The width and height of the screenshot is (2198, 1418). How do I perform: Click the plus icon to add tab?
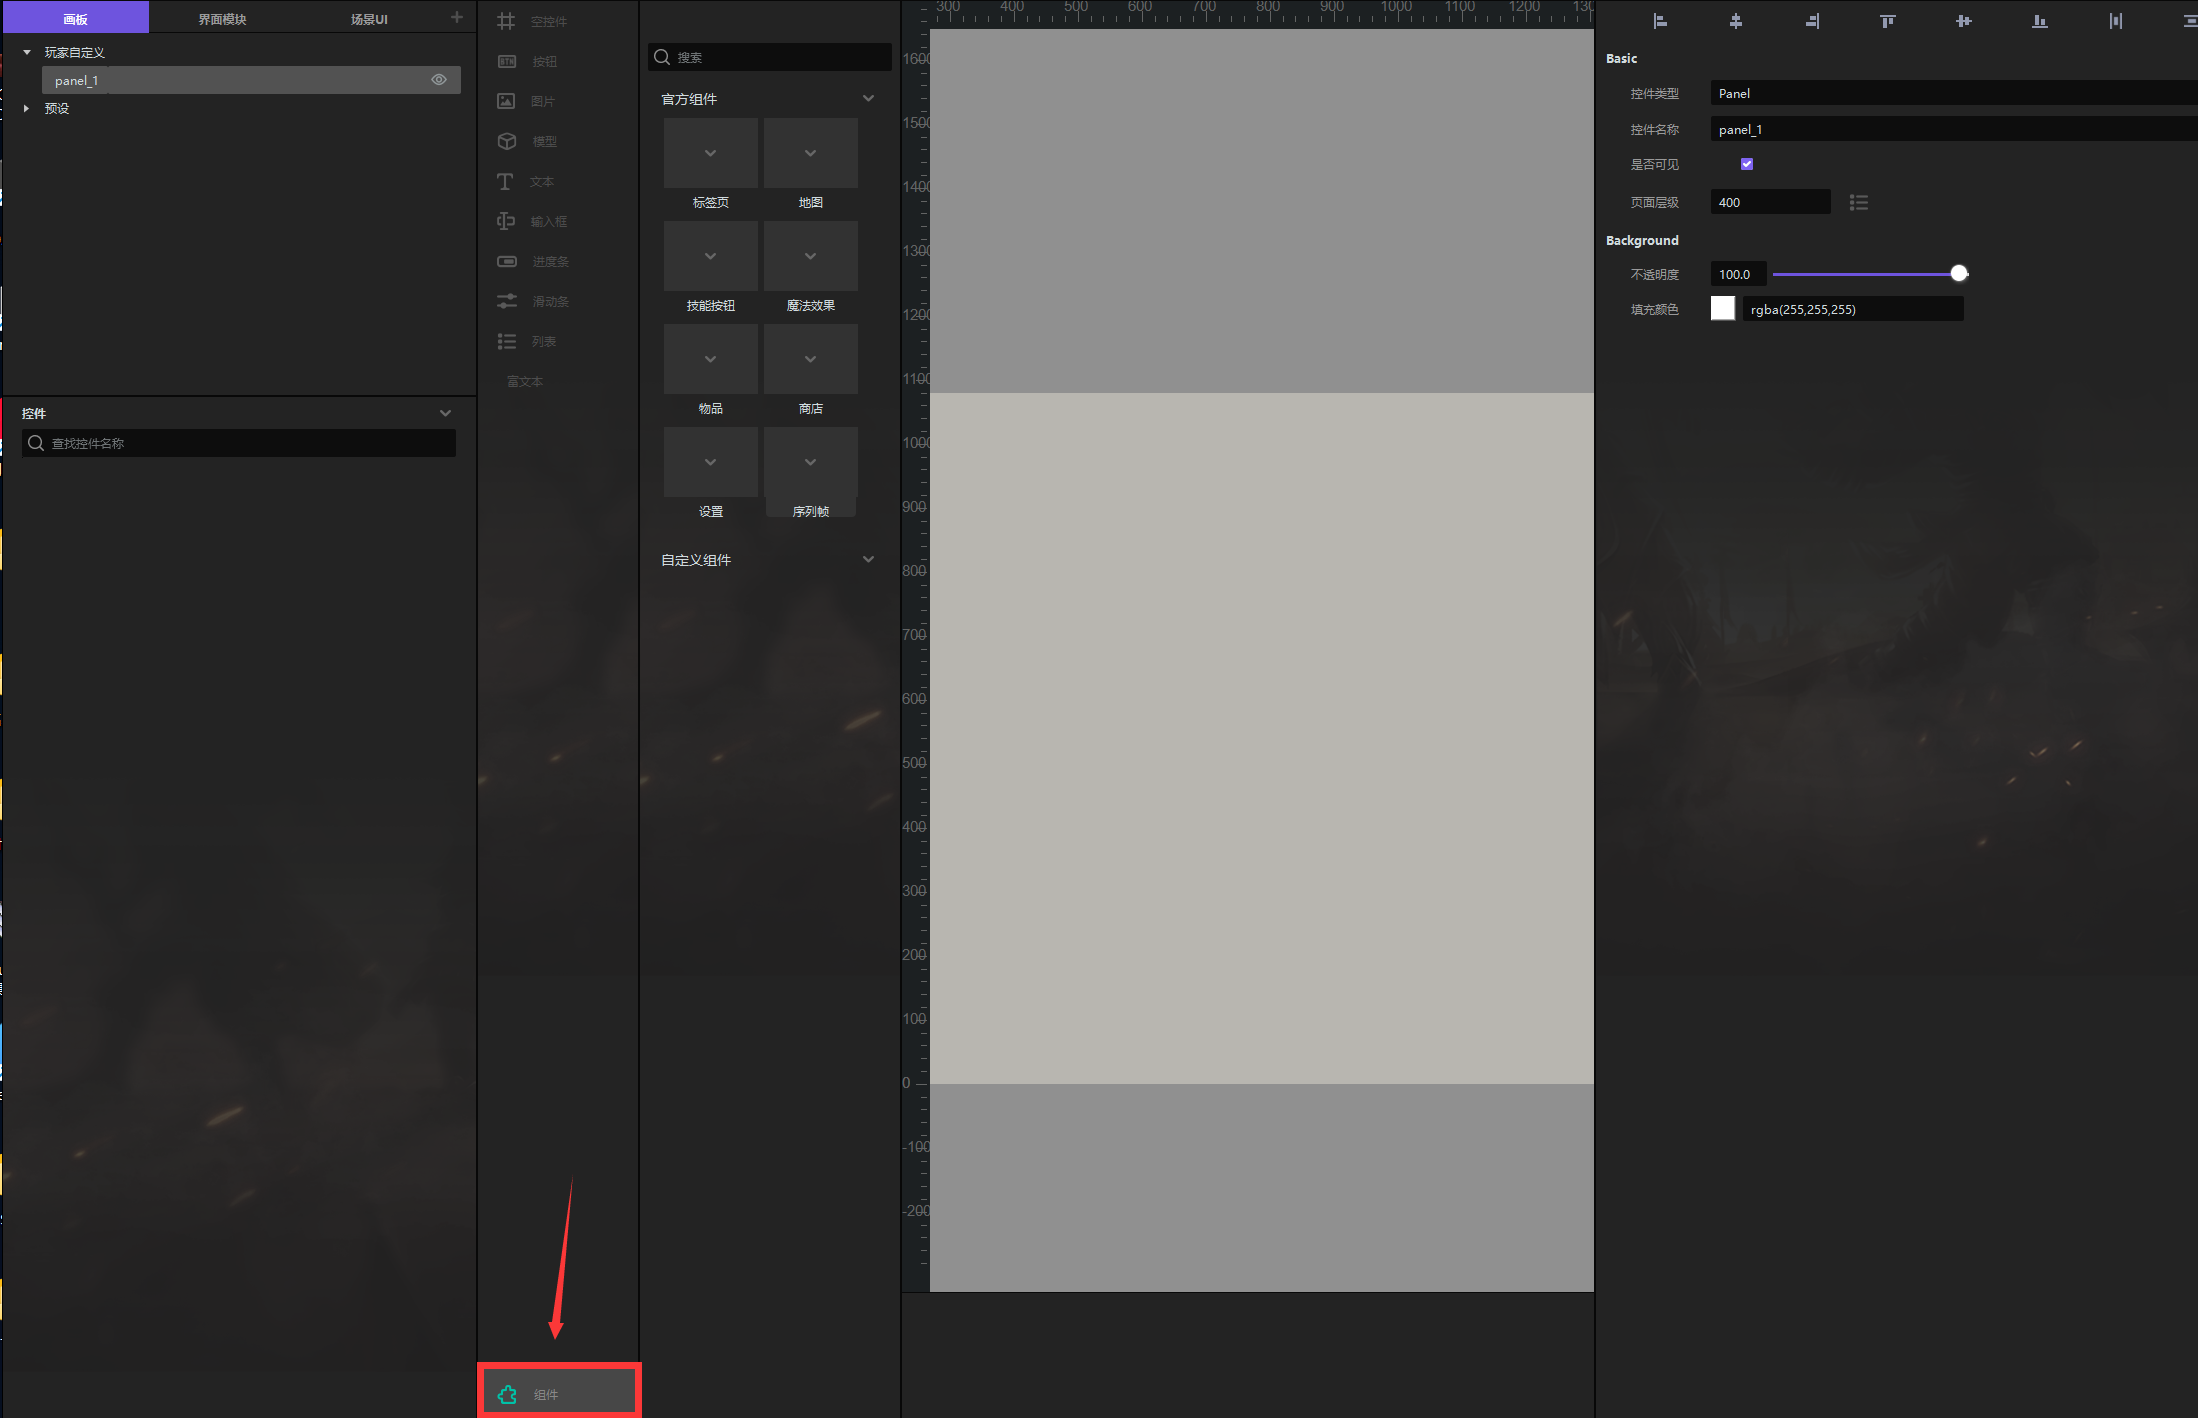click(457, 17)
